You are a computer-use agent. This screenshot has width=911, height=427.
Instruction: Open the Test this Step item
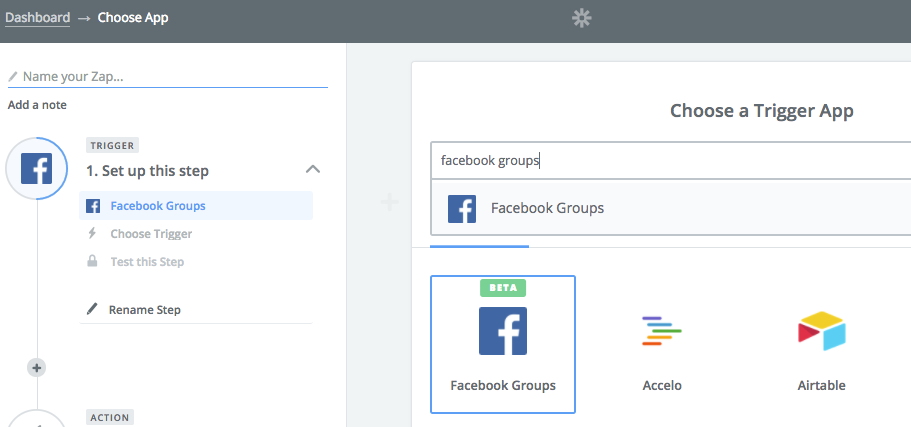[x=147, y=261]
